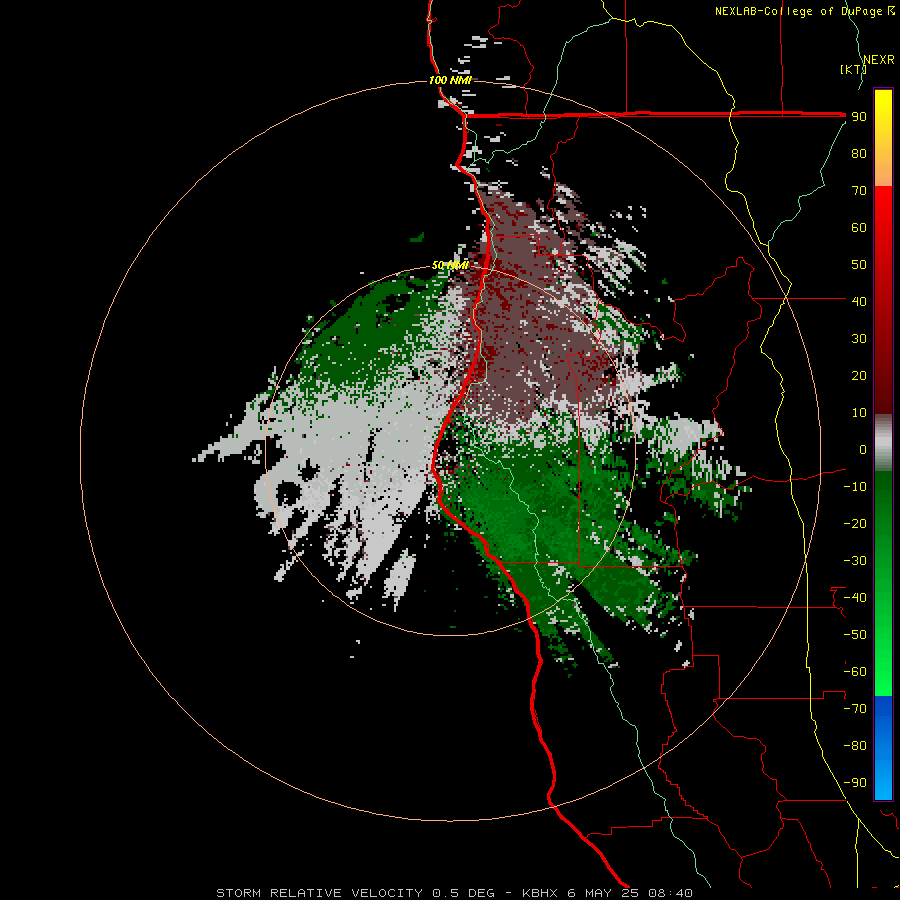Click the 6 MAY 25 date text
The width and height of the screenshot is (900, 900).
(603, 893)
